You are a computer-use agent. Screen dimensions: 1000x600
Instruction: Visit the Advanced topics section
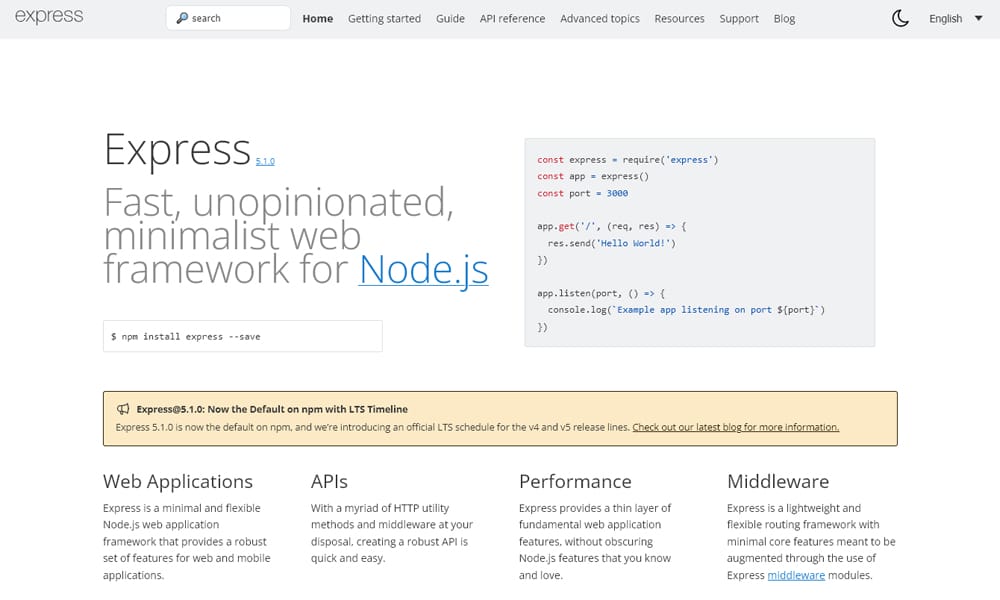point(599,18)
